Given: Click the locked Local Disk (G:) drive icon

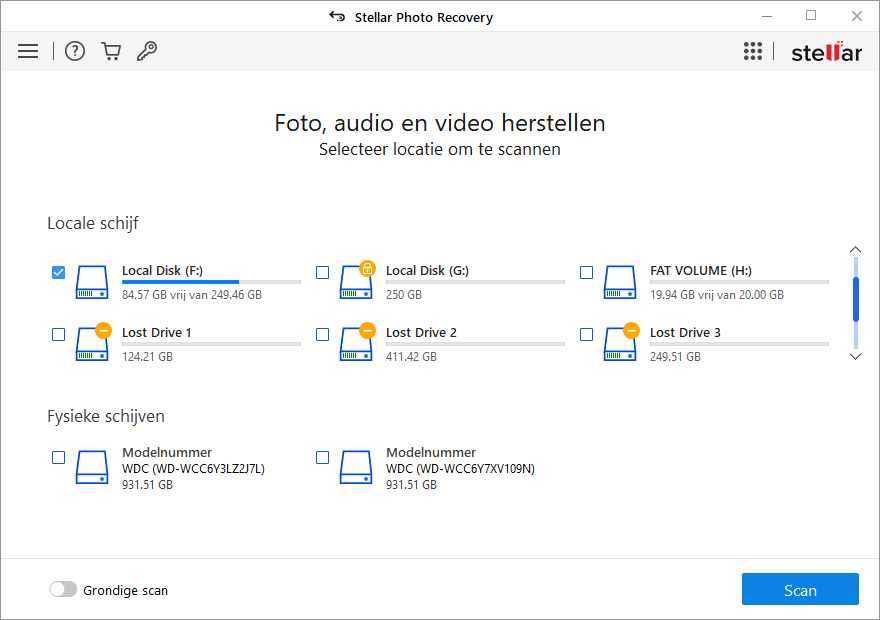Looking at the screenshot, I should coord(356,283).
